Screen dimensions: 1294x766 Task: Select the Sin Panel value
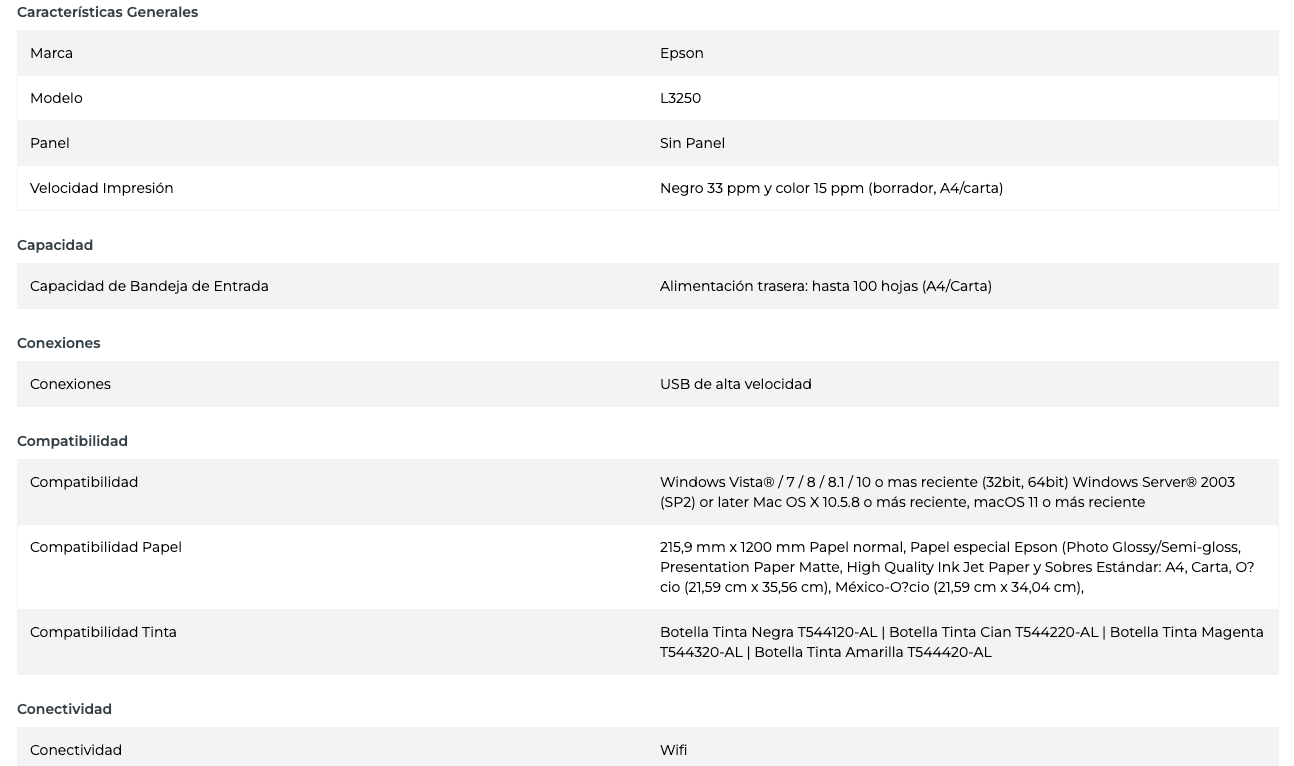coord(692,143)
